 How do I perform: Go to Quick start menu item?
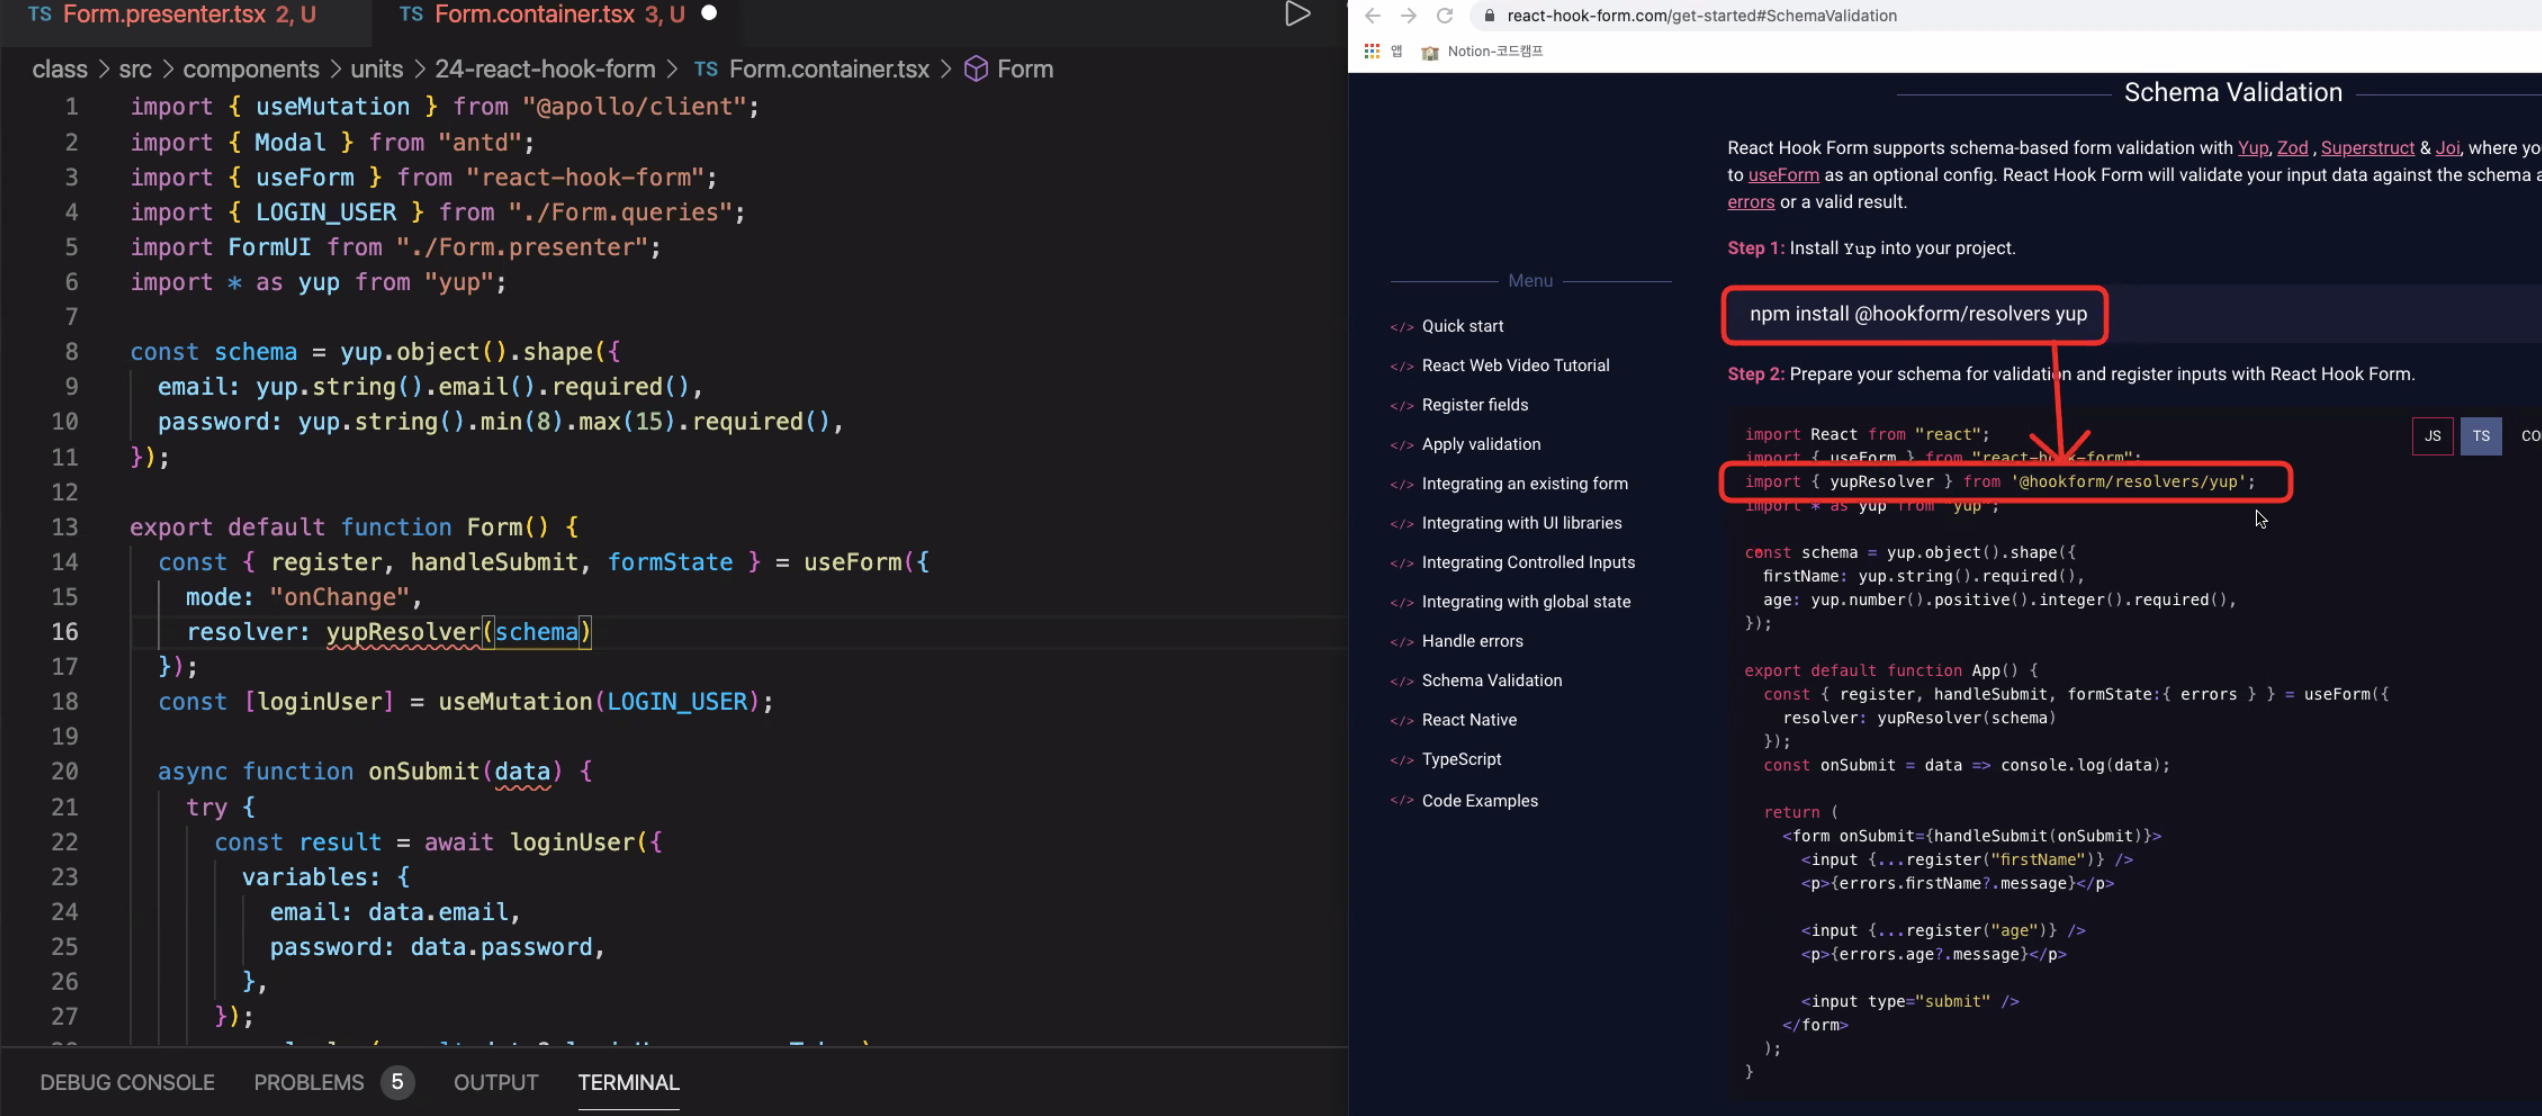(1462, 326)
